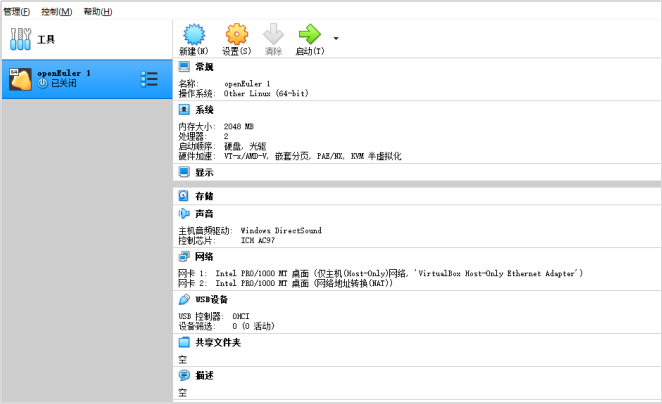
Task: Click the OHCI USB controller value
Action: 241,316
